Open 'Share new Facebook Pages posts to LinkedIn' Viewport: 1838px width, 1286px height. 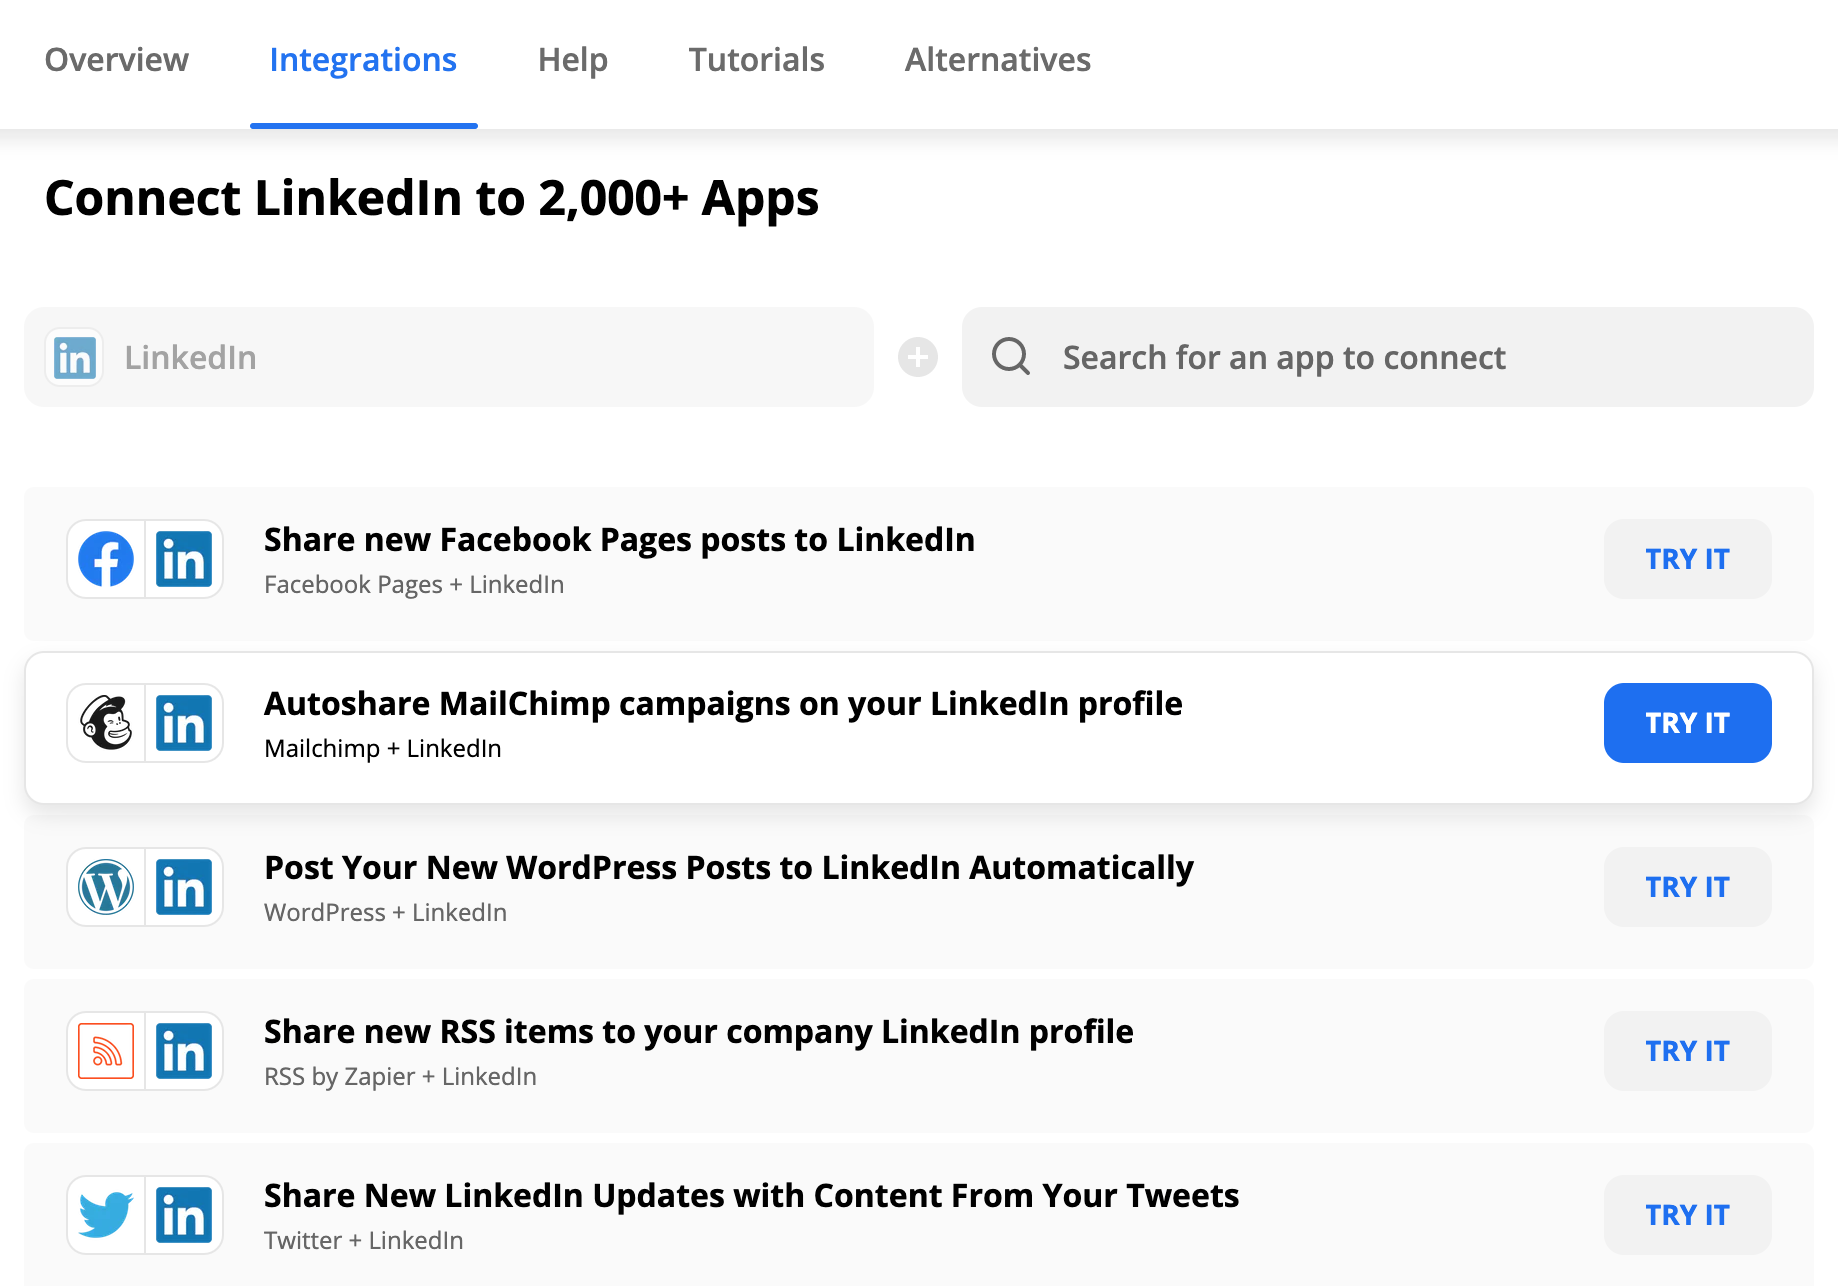[619, 540]
